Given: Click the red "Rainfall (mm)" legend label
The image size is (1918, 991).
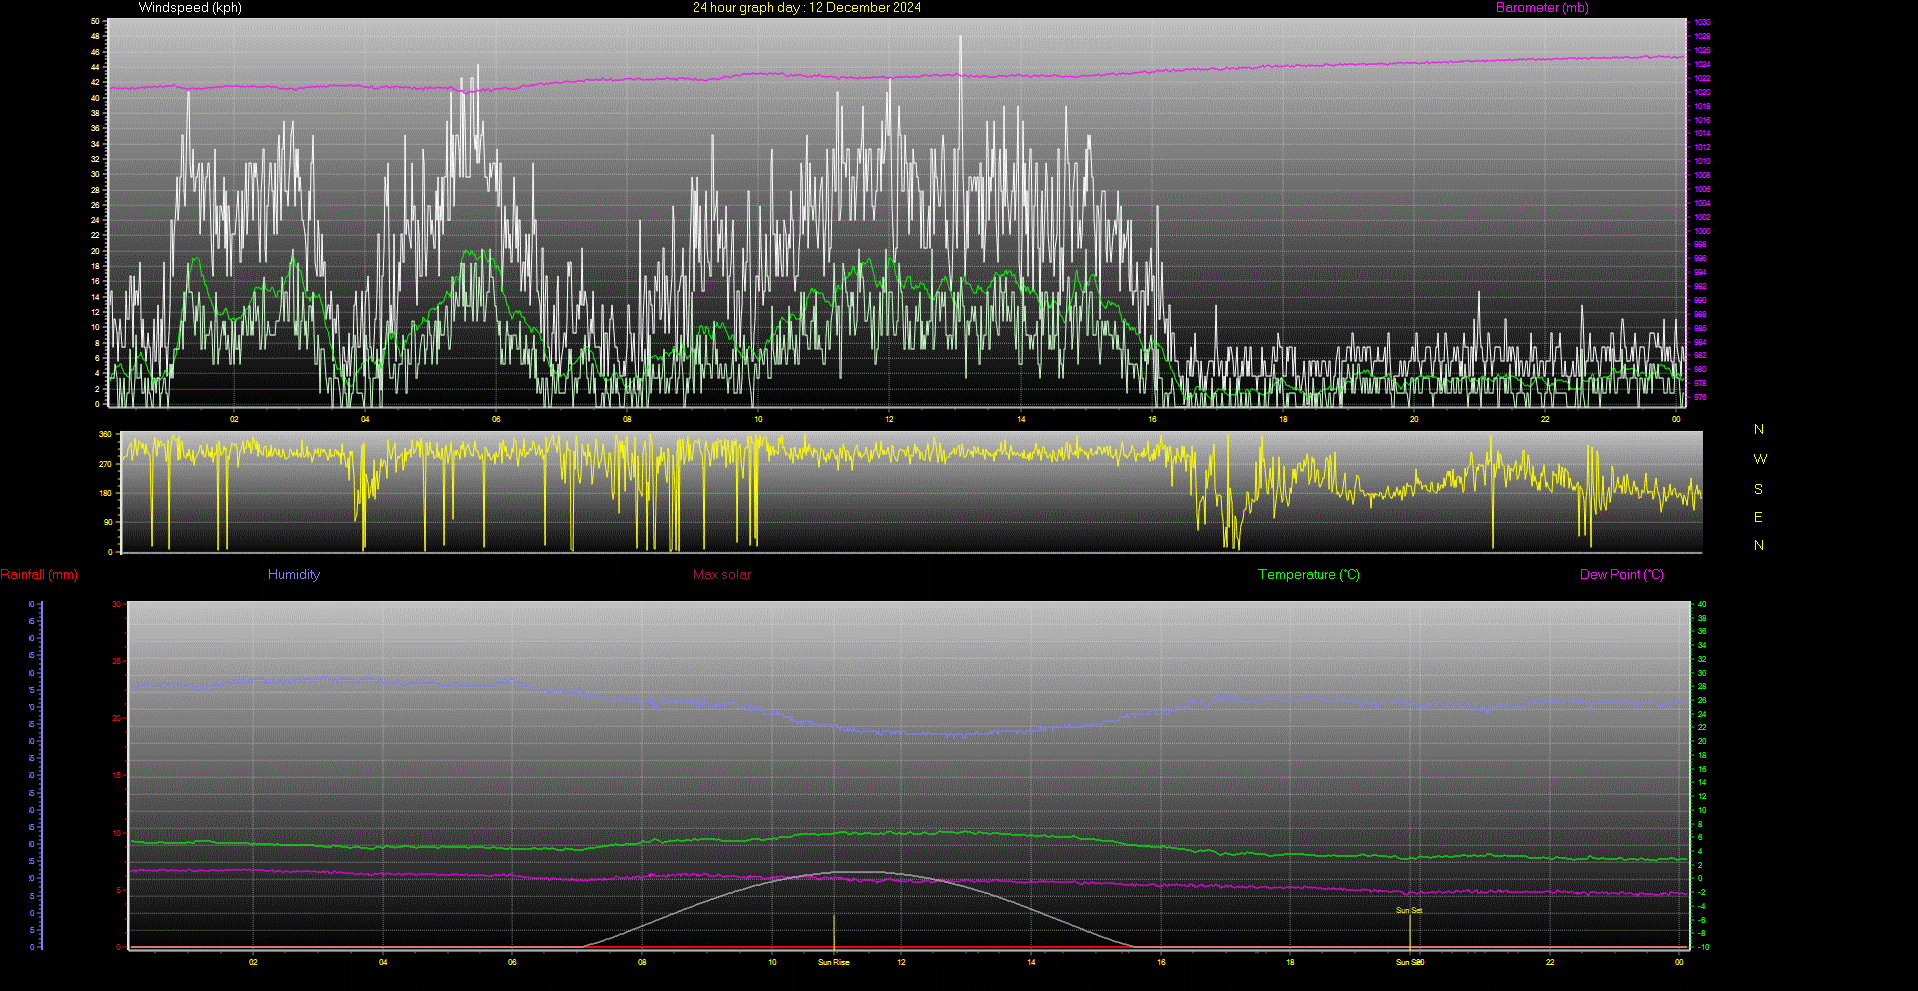Looking at the screenshot, I should (39, 575).
